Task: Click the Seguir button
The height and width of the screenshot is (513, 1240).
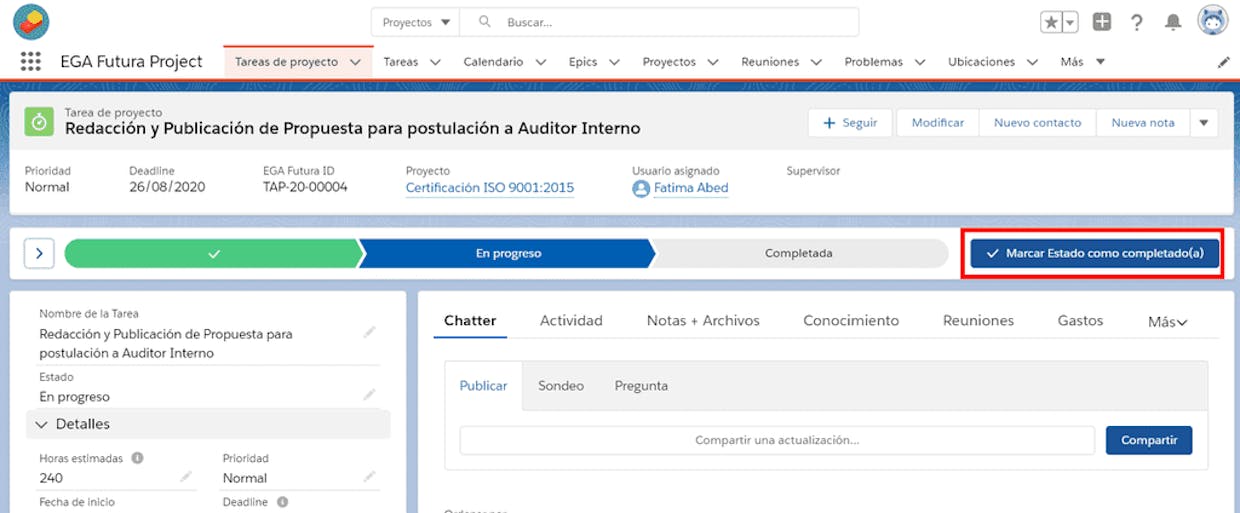Action: coord(851,123)
